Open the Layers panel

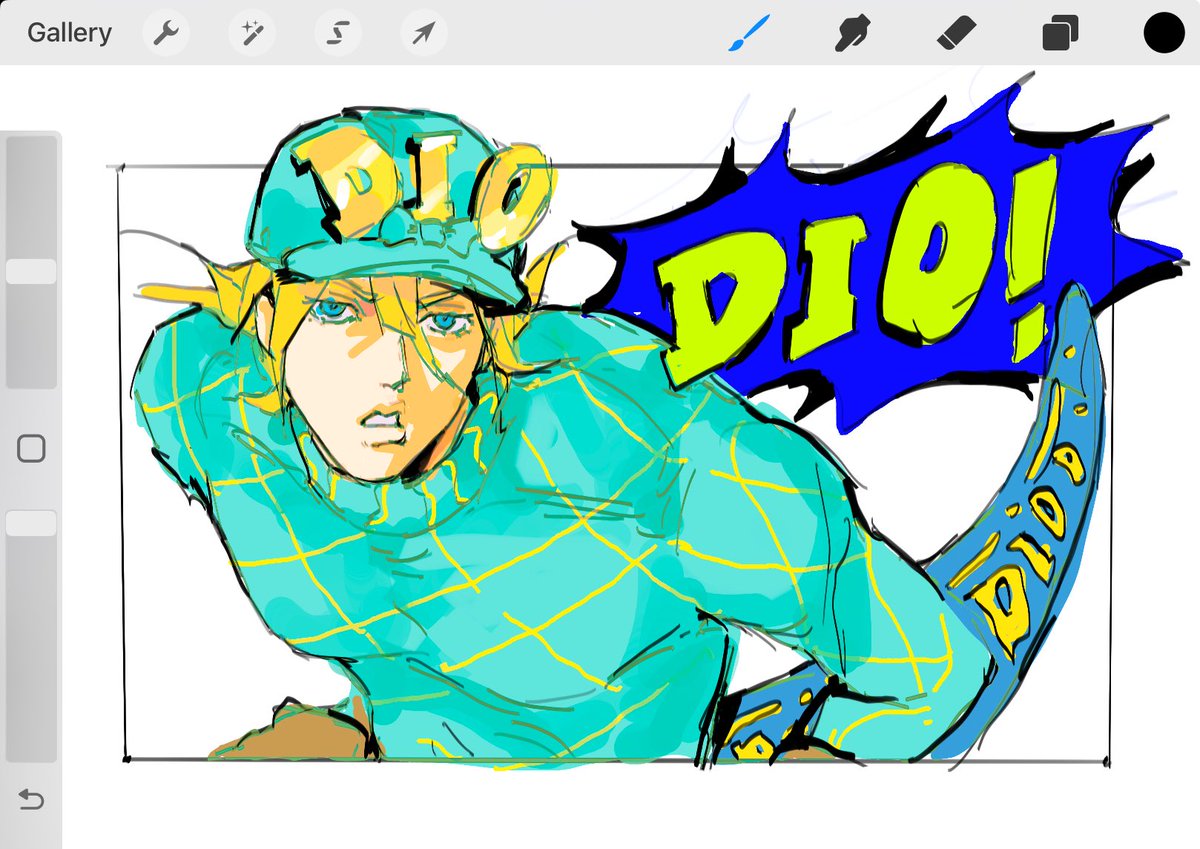point(1060,34)
